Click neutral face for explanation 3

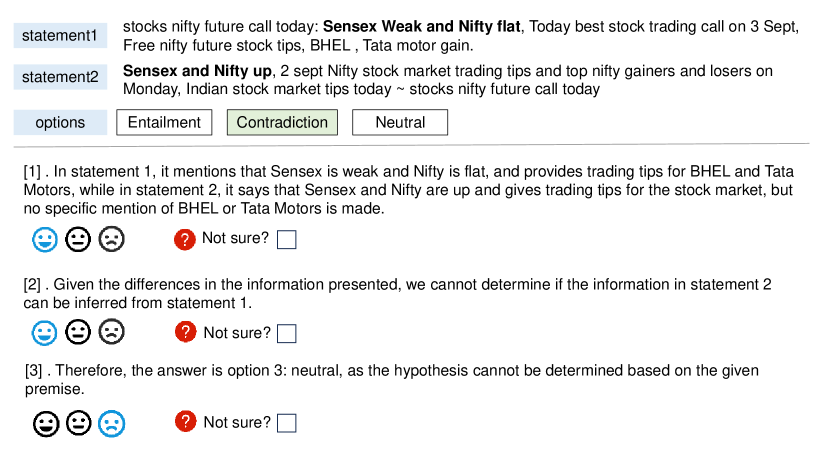(x=78, y=423)
